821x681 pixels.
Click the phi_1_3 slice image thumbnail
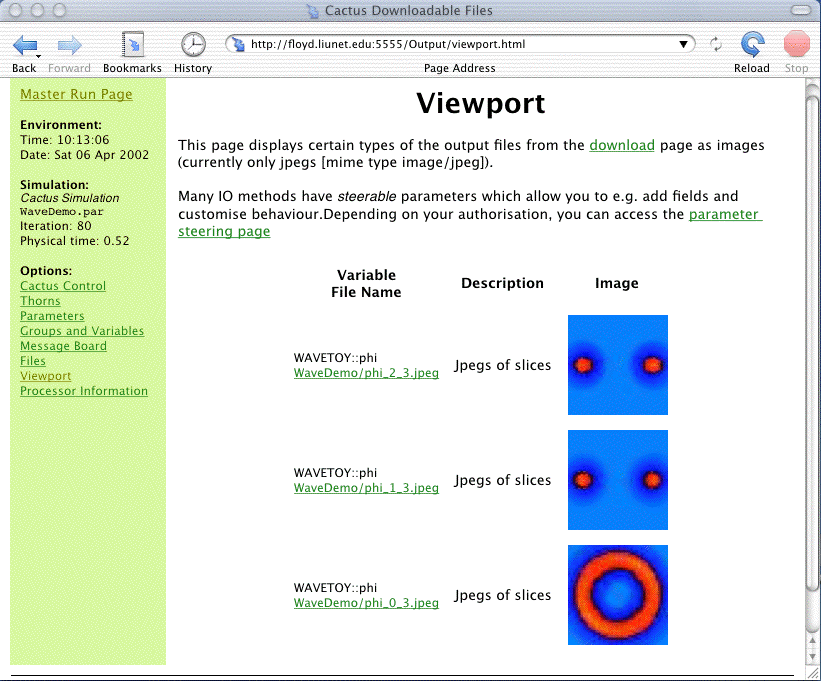pyautogui.click(x=617, y=480)
